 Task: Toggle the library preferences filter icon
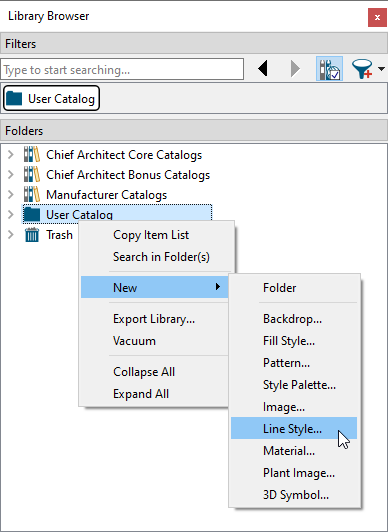[329, 69]
